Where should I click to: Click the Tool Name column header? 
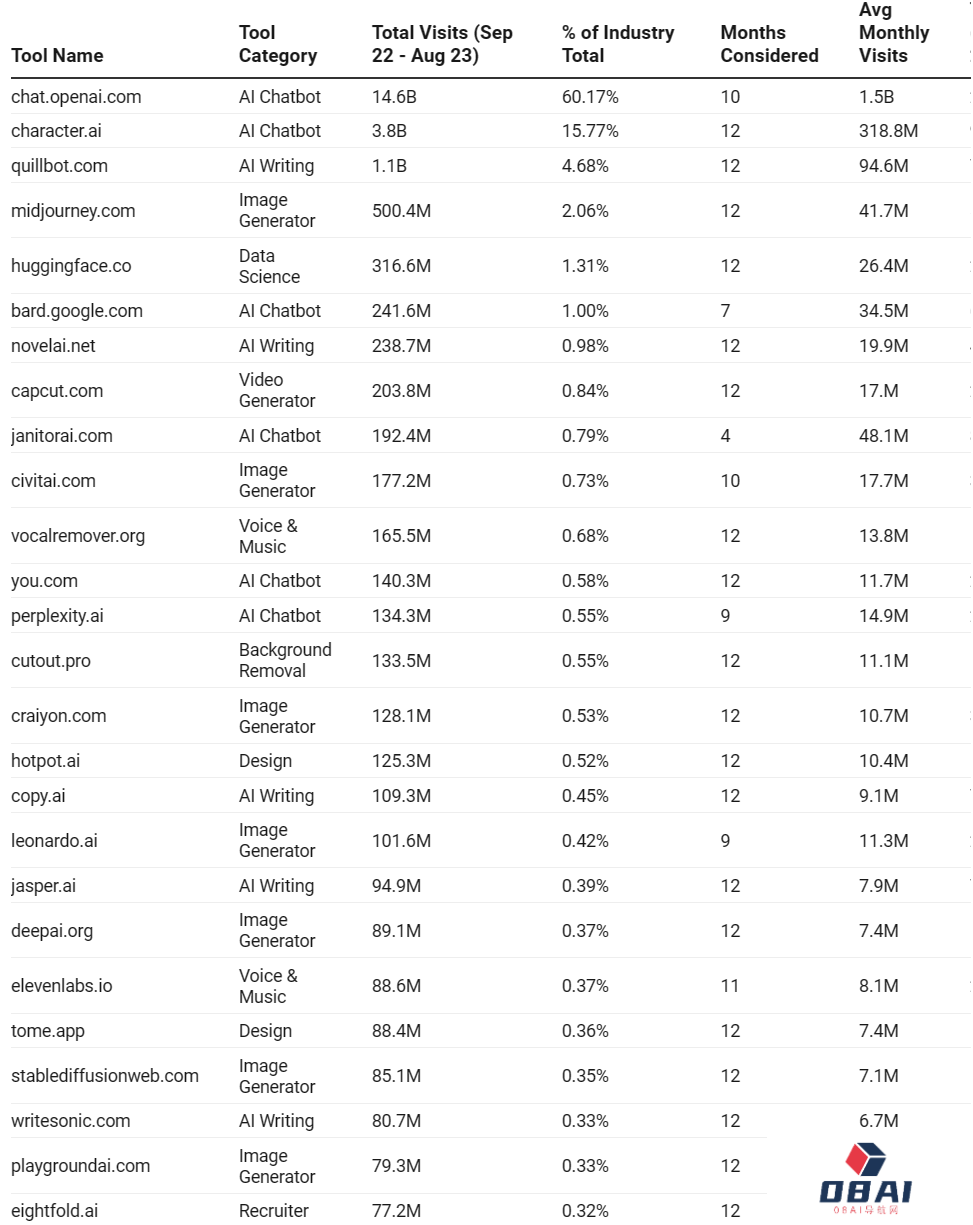coord(57,56)
